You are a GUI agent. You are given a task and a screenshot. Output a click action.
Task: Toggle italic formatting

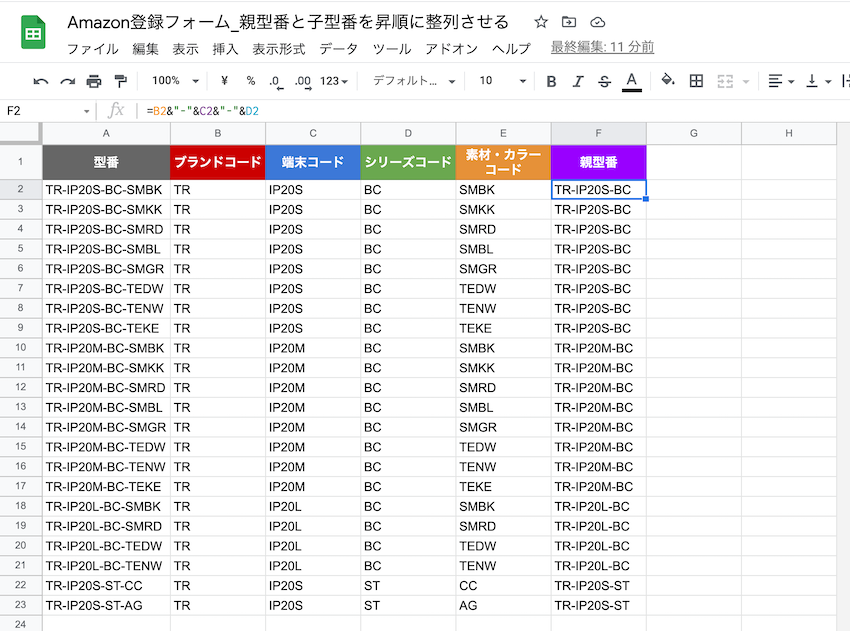[577, 81]
